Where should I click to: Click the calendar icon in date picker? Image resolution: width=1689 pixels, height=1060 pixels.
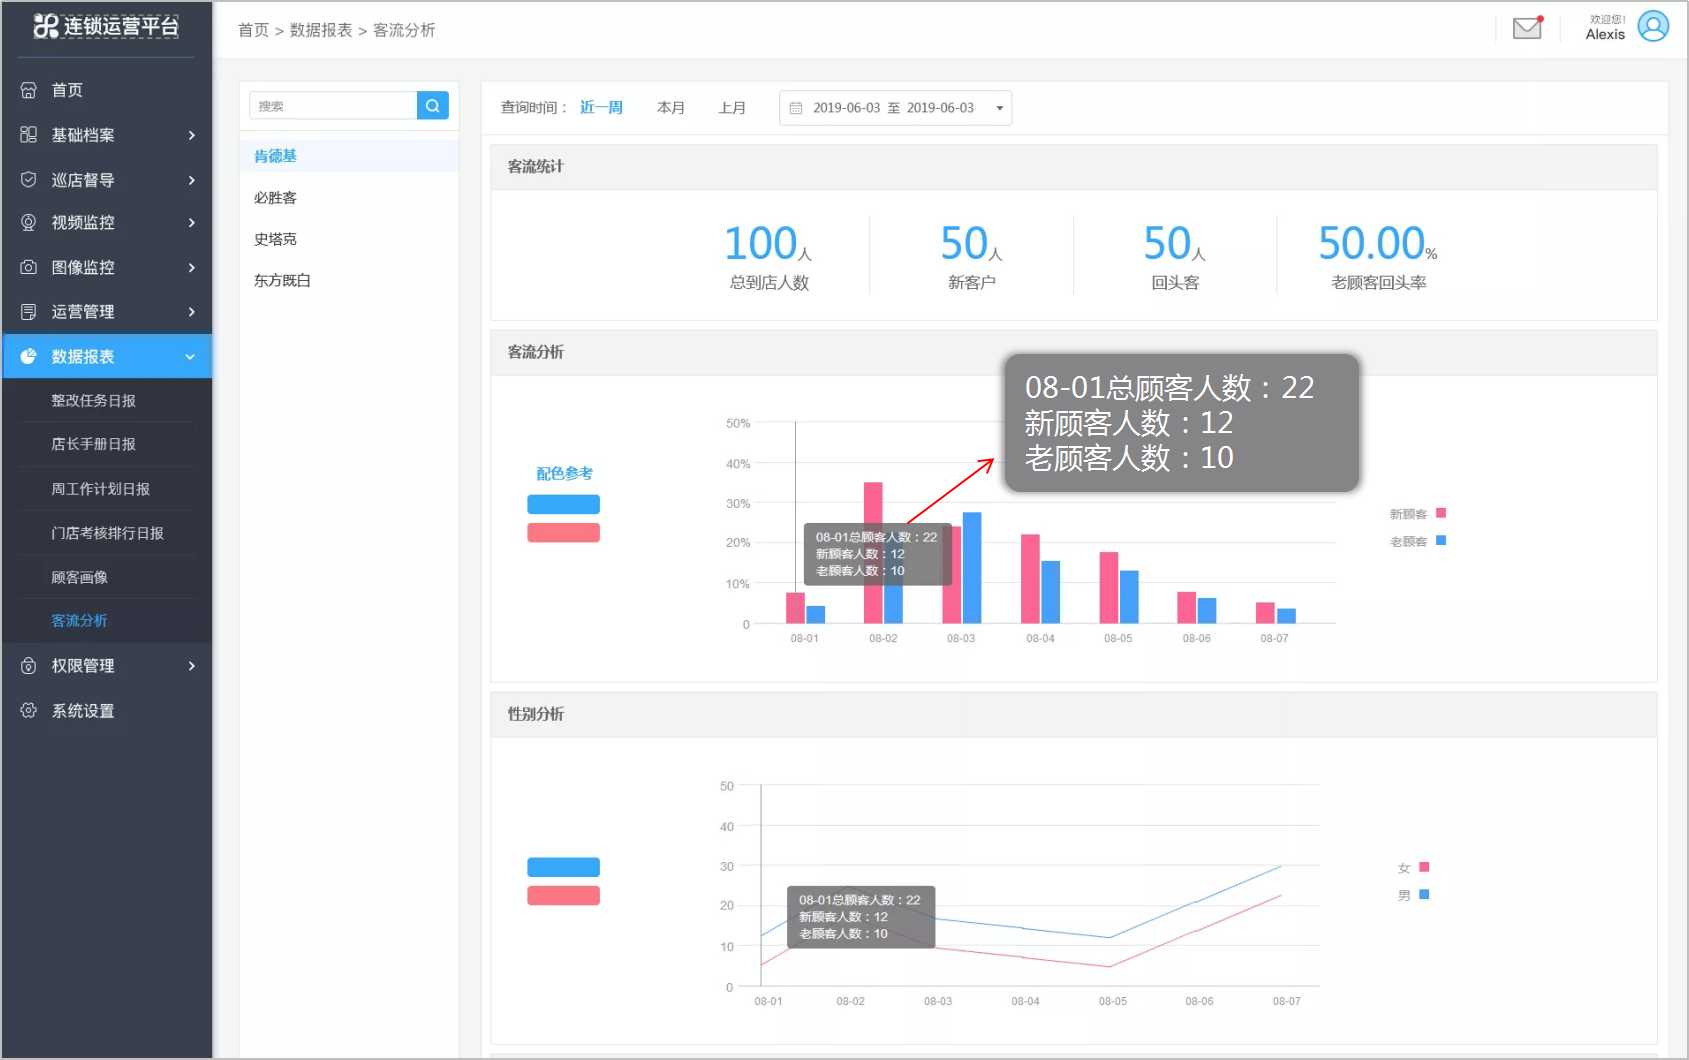796,108
